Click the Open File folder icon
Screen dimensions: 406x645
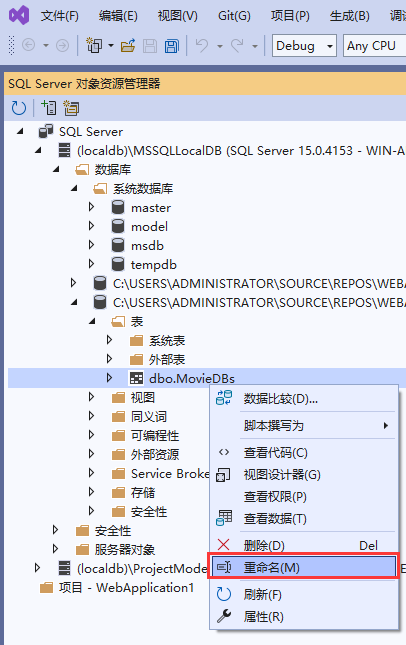click(x=128, y=46)
